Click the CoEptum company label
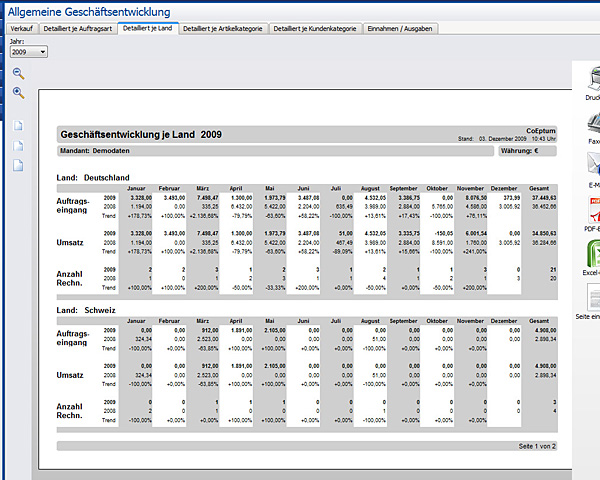600x480 pixels. [x=541, y=131]
